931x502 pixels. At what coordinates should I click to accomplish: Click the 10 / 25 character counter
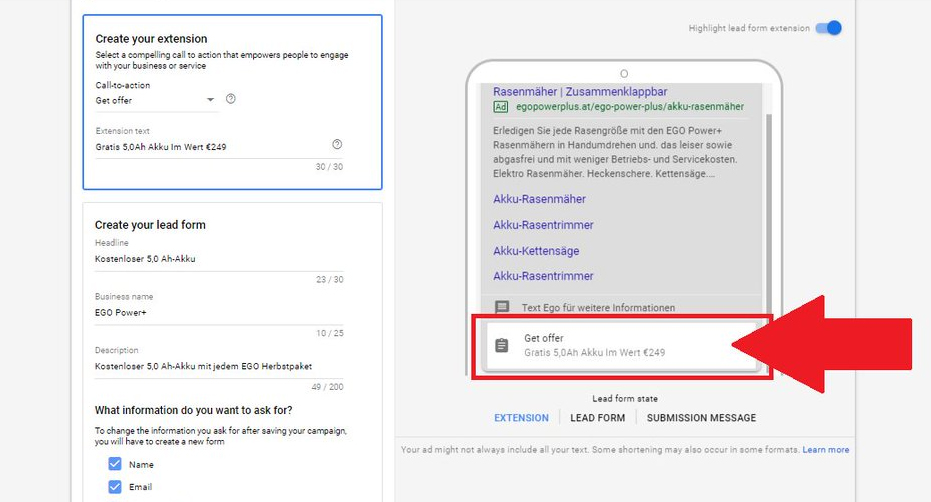click(330, 333)
